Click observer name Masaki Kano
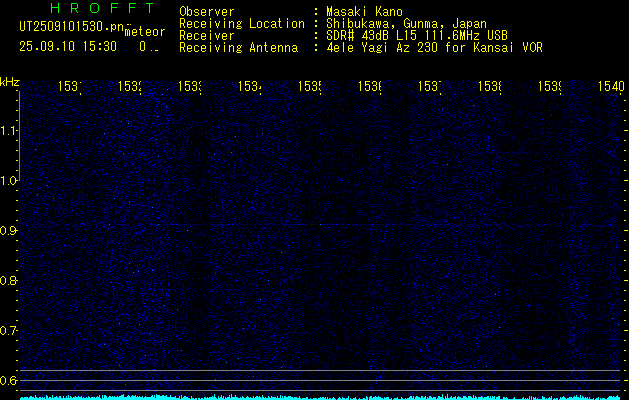The width and height of the screenshot is (629, 400). click(x=364, y=12)
